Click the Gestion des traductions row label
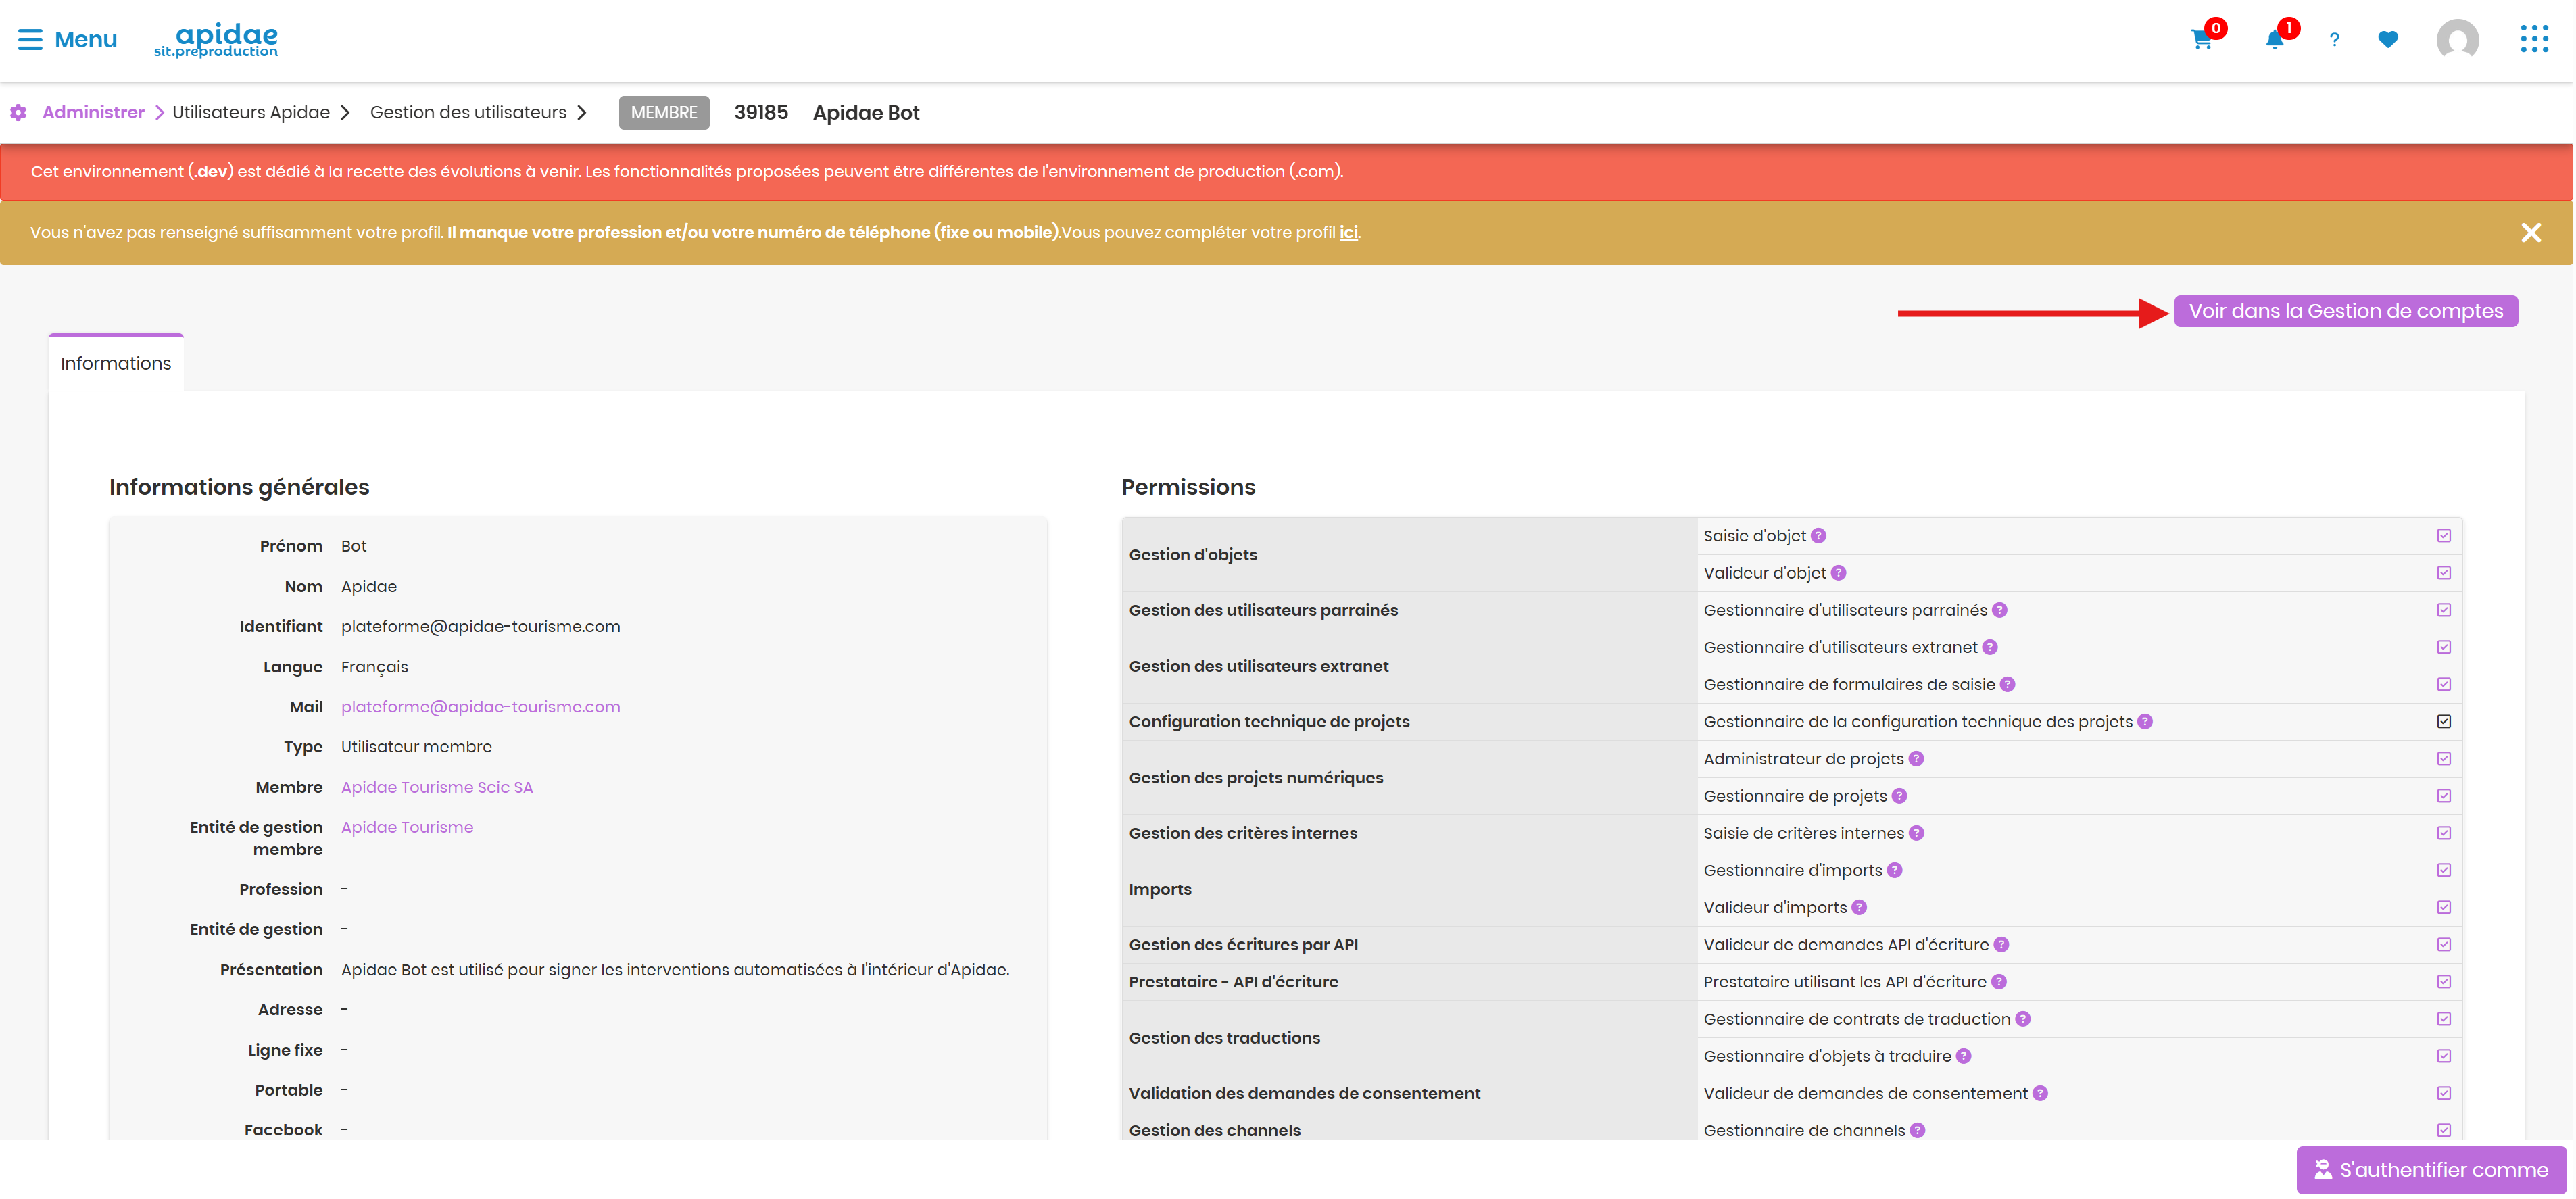The image size is (2576, 1199). pyautogui.click(x=1224, y=1038)
